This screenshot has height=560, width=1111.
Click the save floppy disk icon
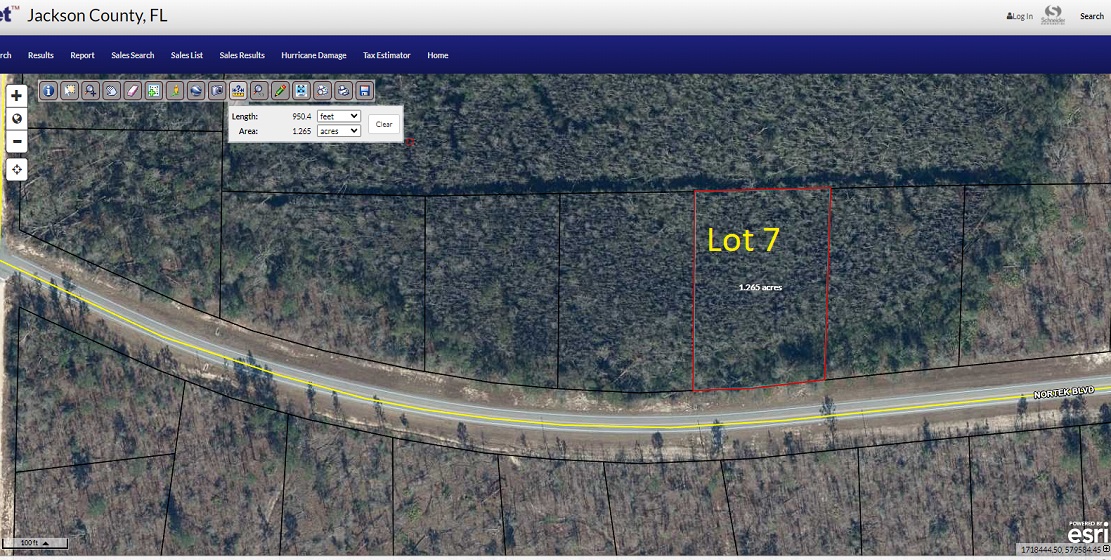tap(364, 91)
